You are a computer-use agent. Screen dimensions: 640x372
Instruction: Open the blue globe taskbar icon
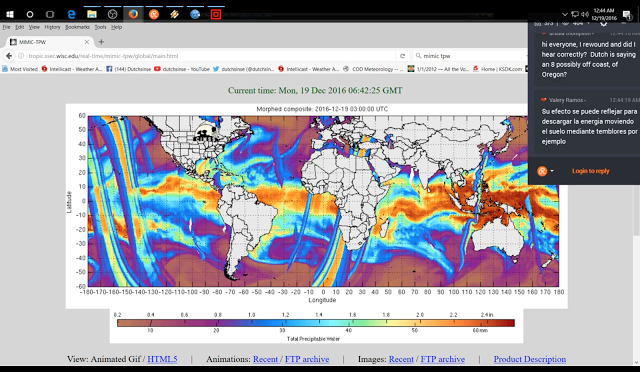pos(195,14)
